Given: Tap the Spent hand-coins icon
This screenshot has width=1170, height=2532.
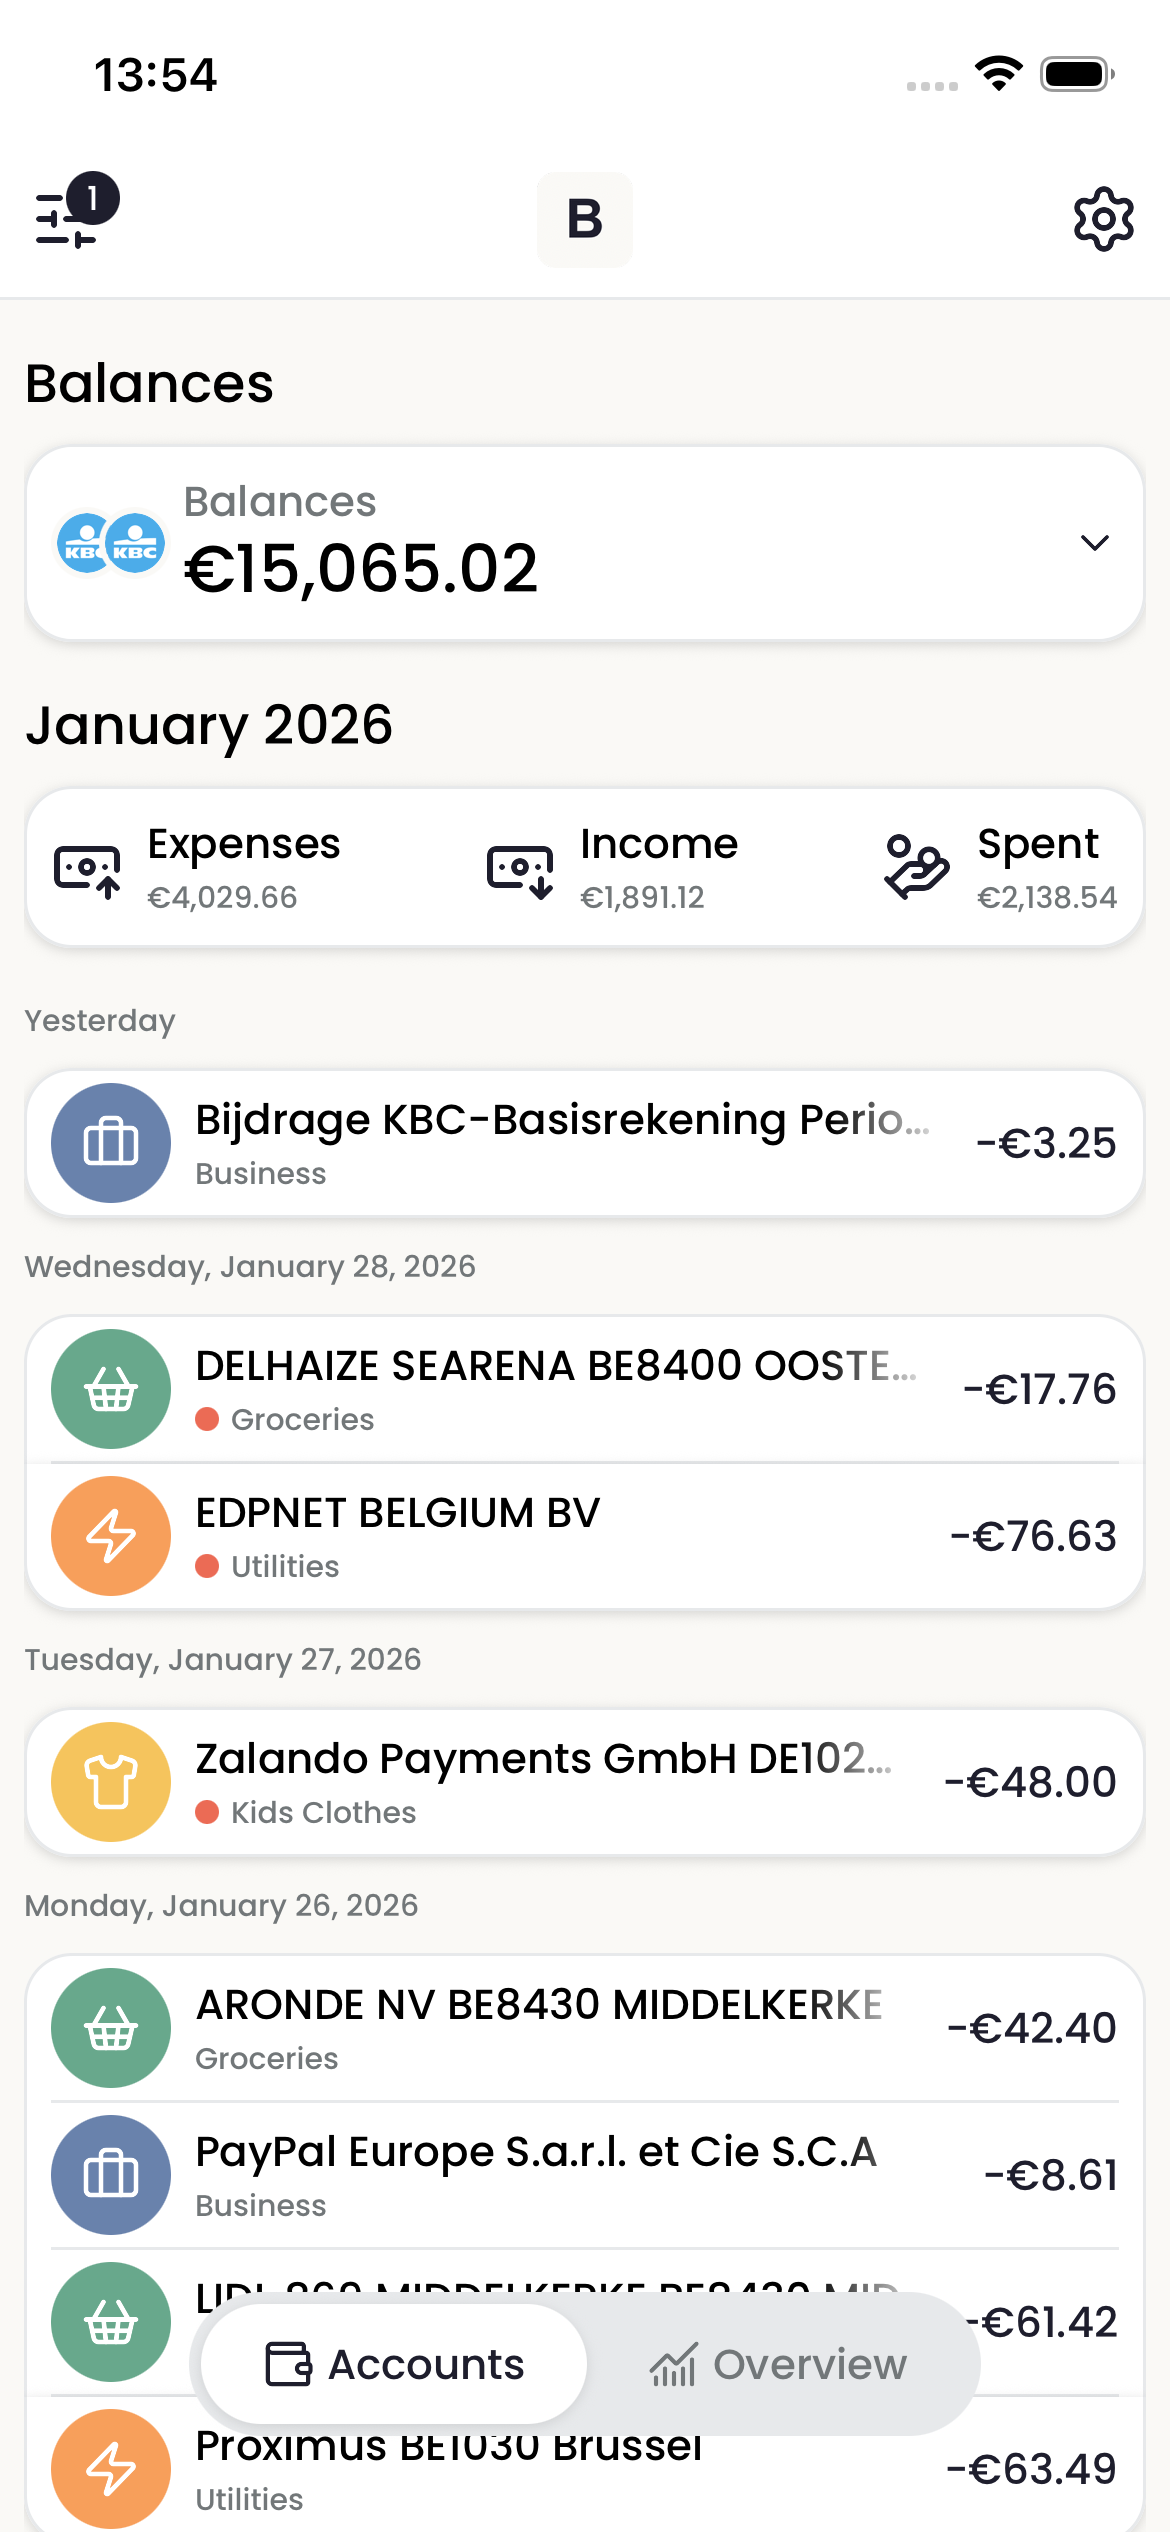Looking at the screenshot, I should (916, 867).
